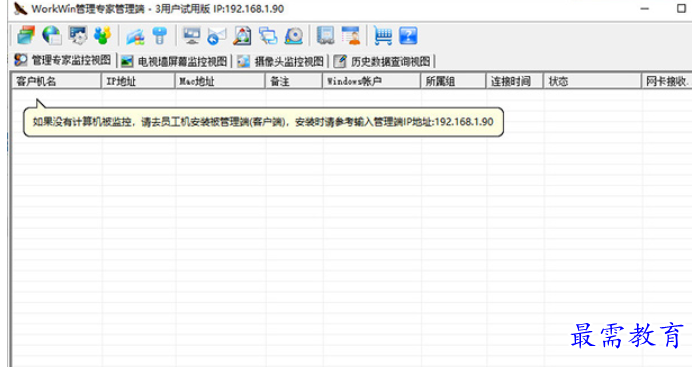Screen dimensions: 692x367
Task: Switch to 管理专家监控视图 tab
Action: coord(63,60)
